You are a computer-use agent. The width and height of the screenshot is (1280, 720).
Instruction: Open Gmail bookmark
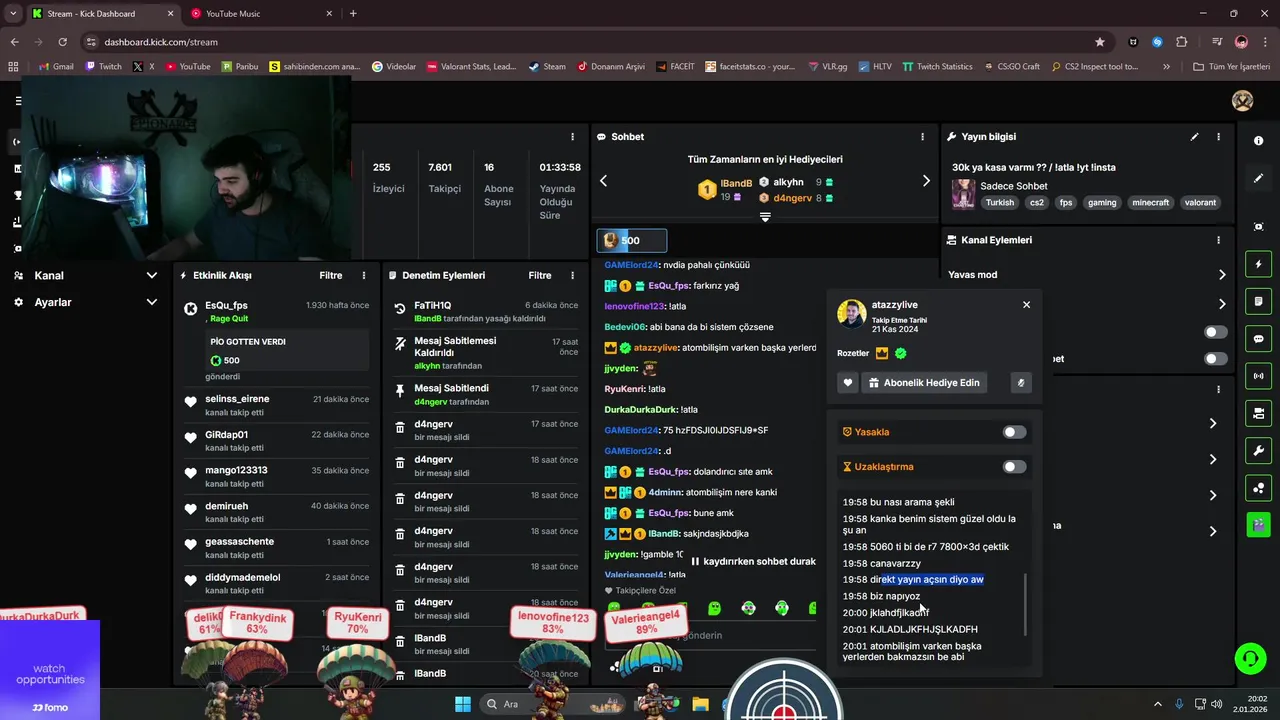tap(55, 66)
